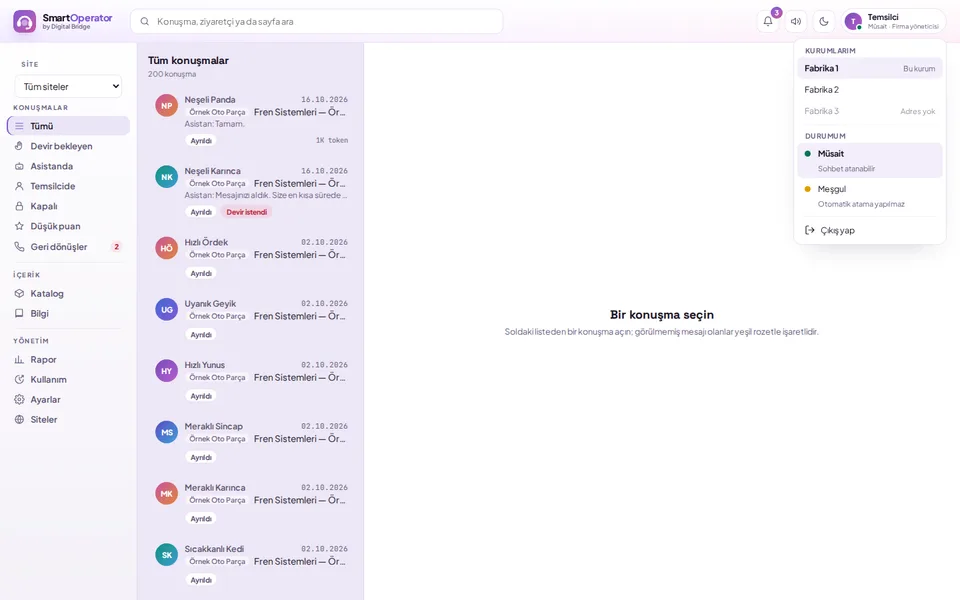The image size is (960, 600).
Task: Open Uyanık Geyik conversation
Action: click(251, 319)
